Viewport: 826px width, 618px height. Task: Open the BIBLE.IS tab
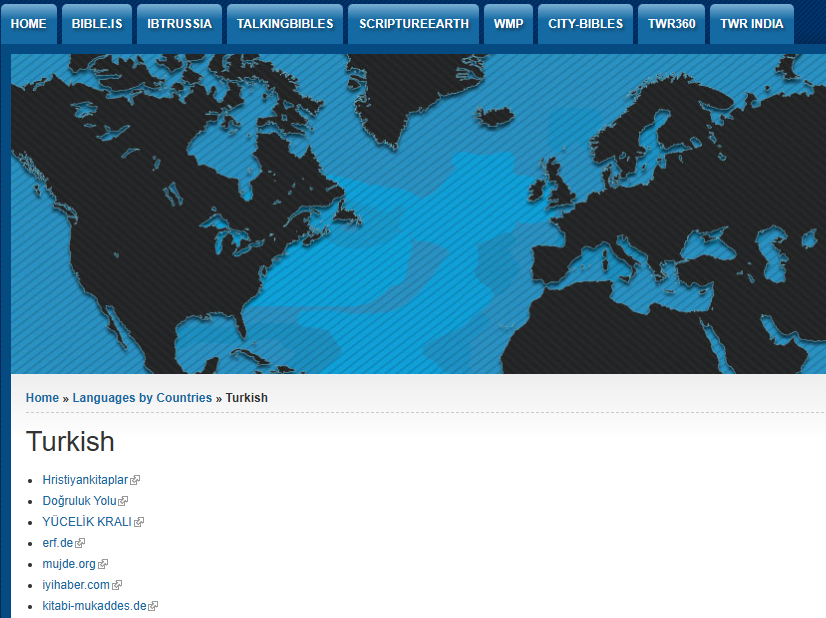97,24
